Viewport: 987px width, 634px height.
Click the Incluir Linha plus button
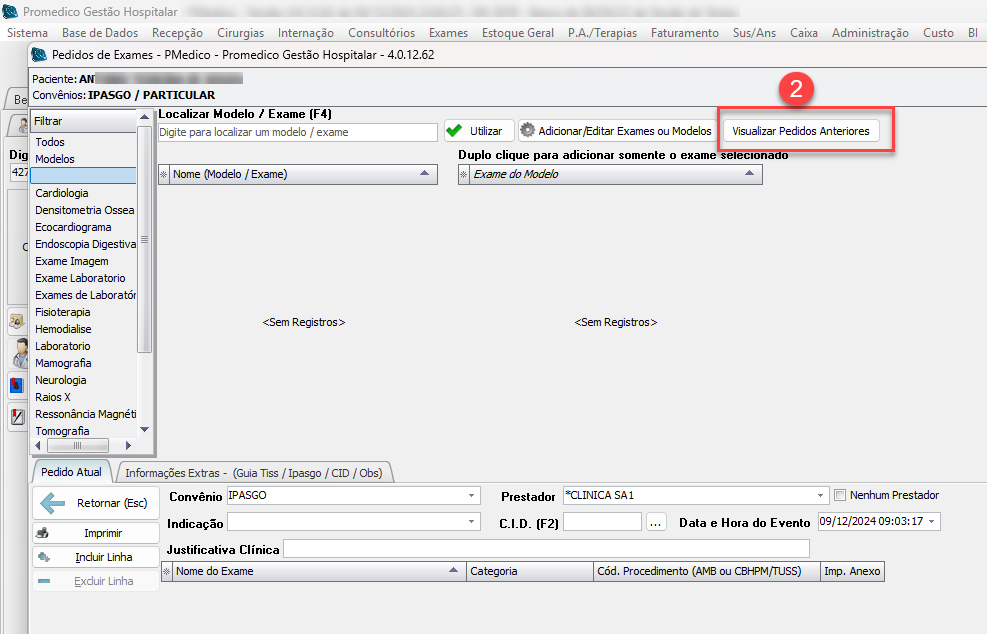(x=95, y=557)
